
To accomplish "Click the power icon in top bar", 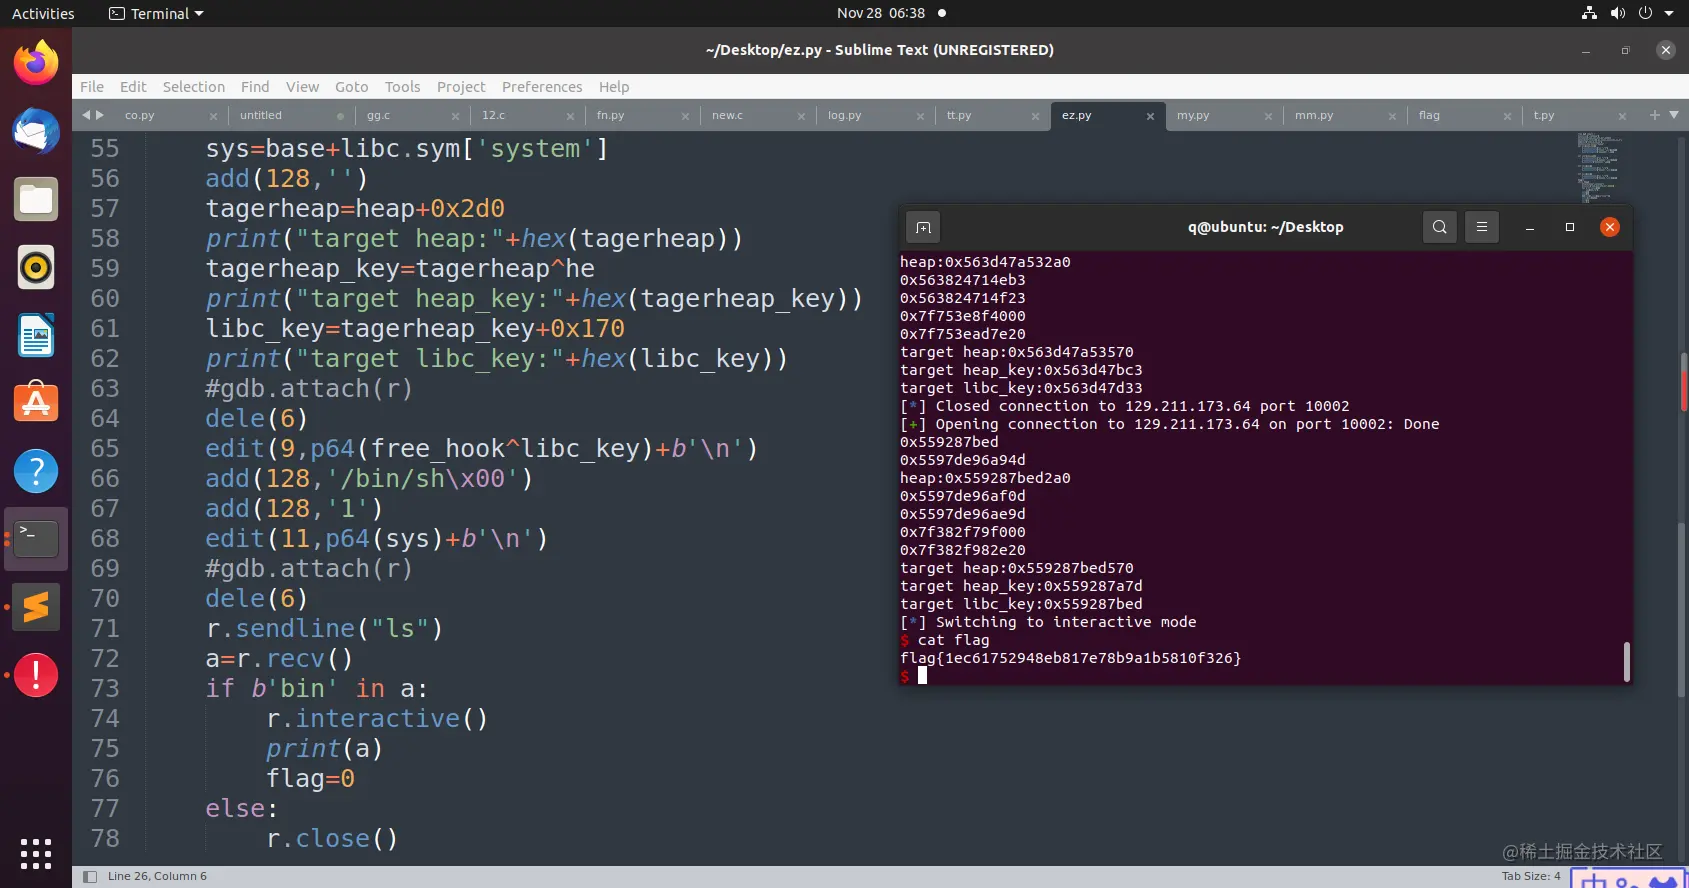I will (1645, 13).
